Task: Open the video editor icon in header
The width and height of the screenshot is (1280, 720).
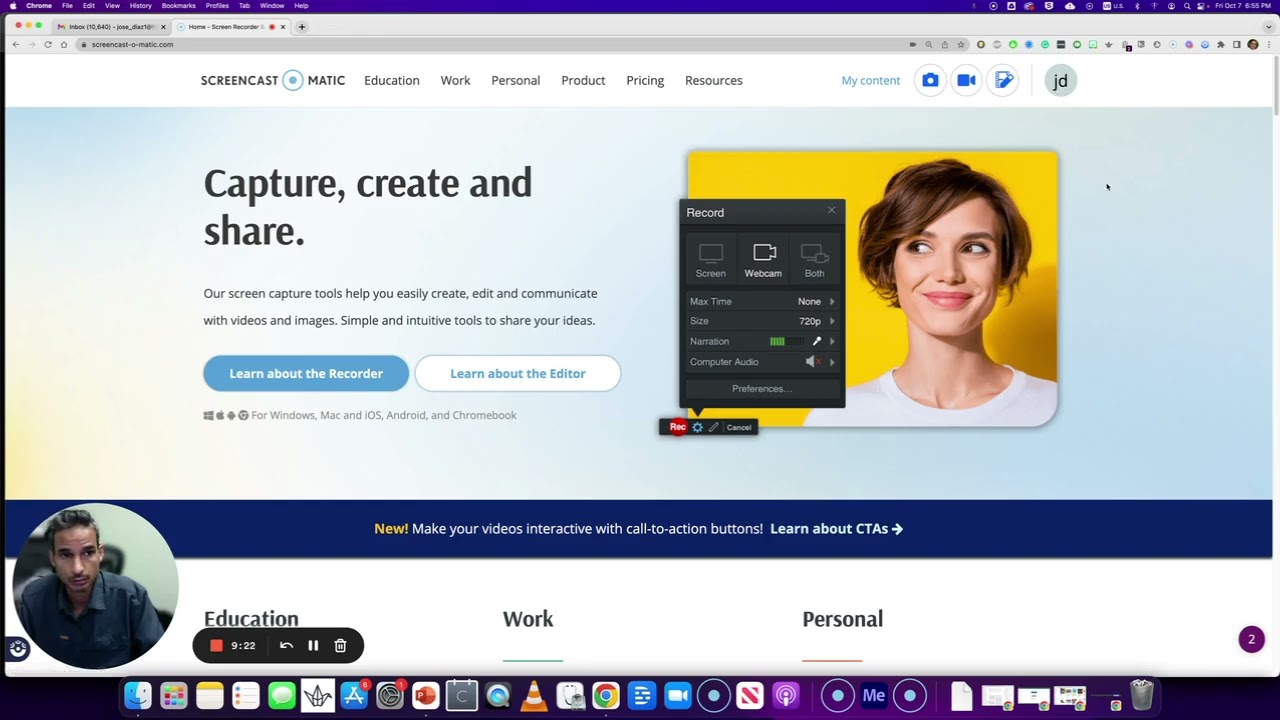Action: click(x=1003, y=80)
